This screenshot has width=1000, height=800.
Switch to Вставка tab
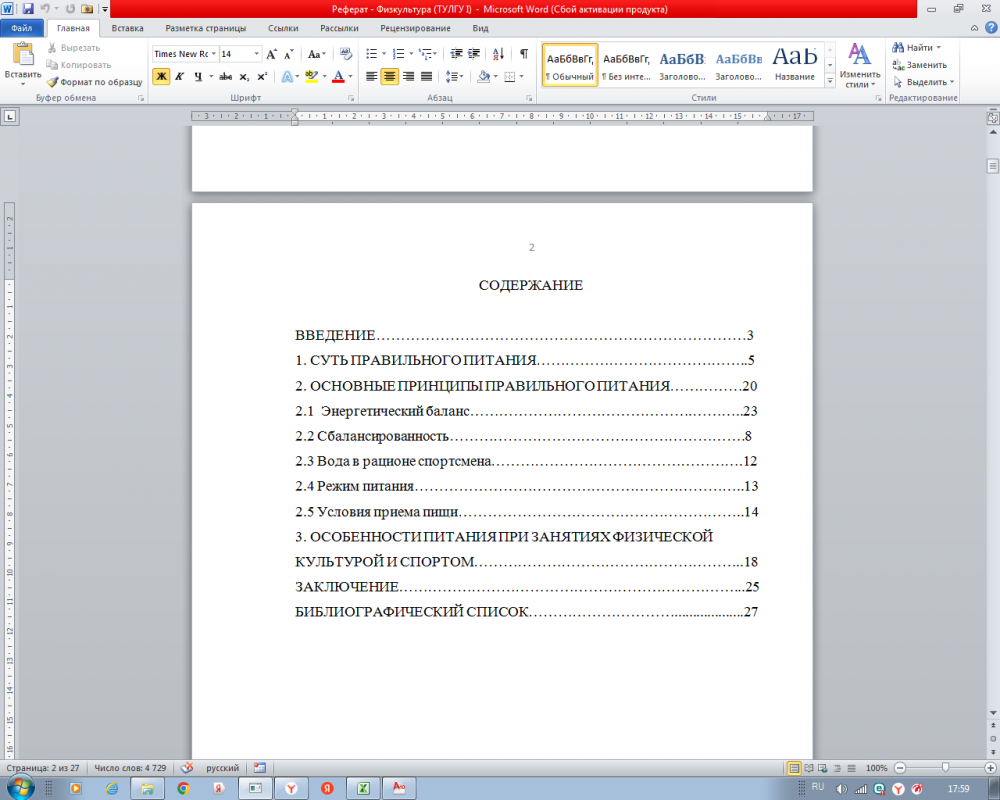pos(128,28)
